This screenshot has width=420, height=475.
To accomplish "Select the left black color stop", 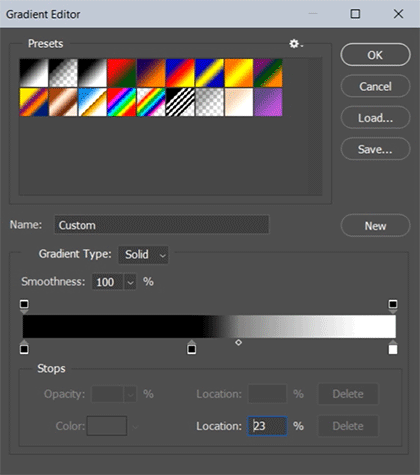I will pyautogui.click(x=24, y=348).
